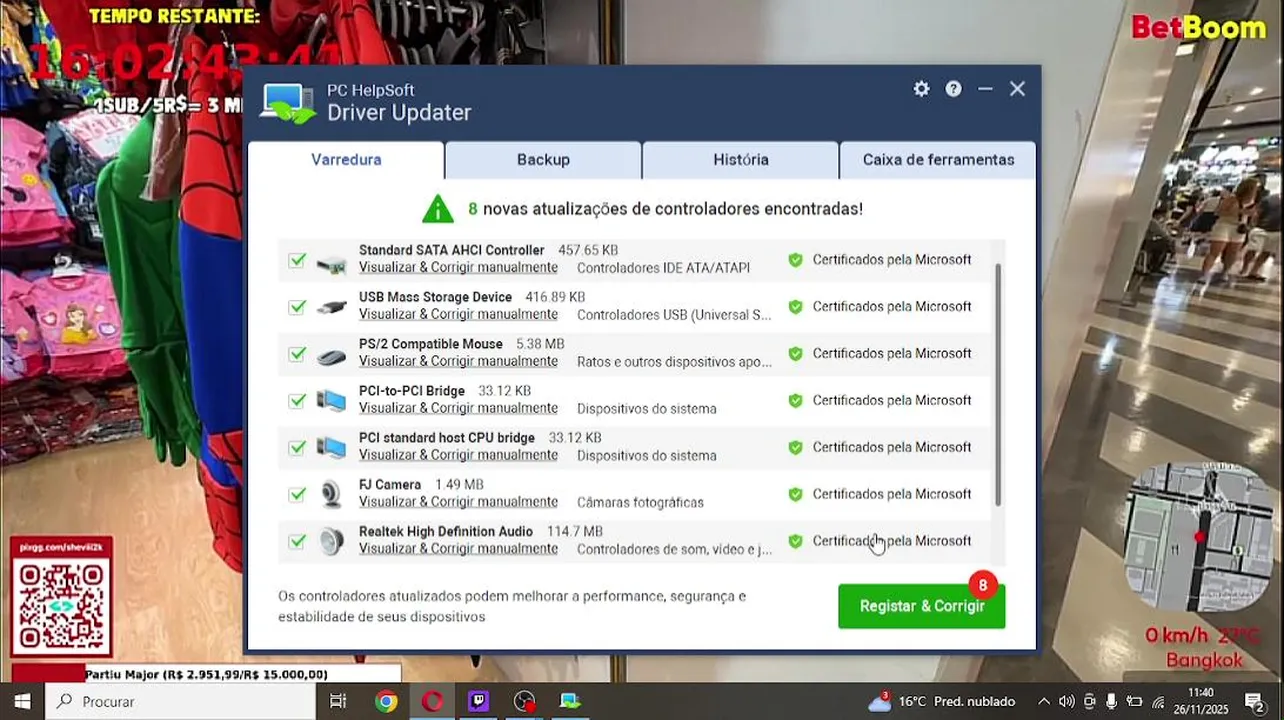The width and height of the screenshot is (1284, 720).
Task: Open Visualizar & Corrigir manualmente for PS/2 Mouse
Action: [458, 362]
